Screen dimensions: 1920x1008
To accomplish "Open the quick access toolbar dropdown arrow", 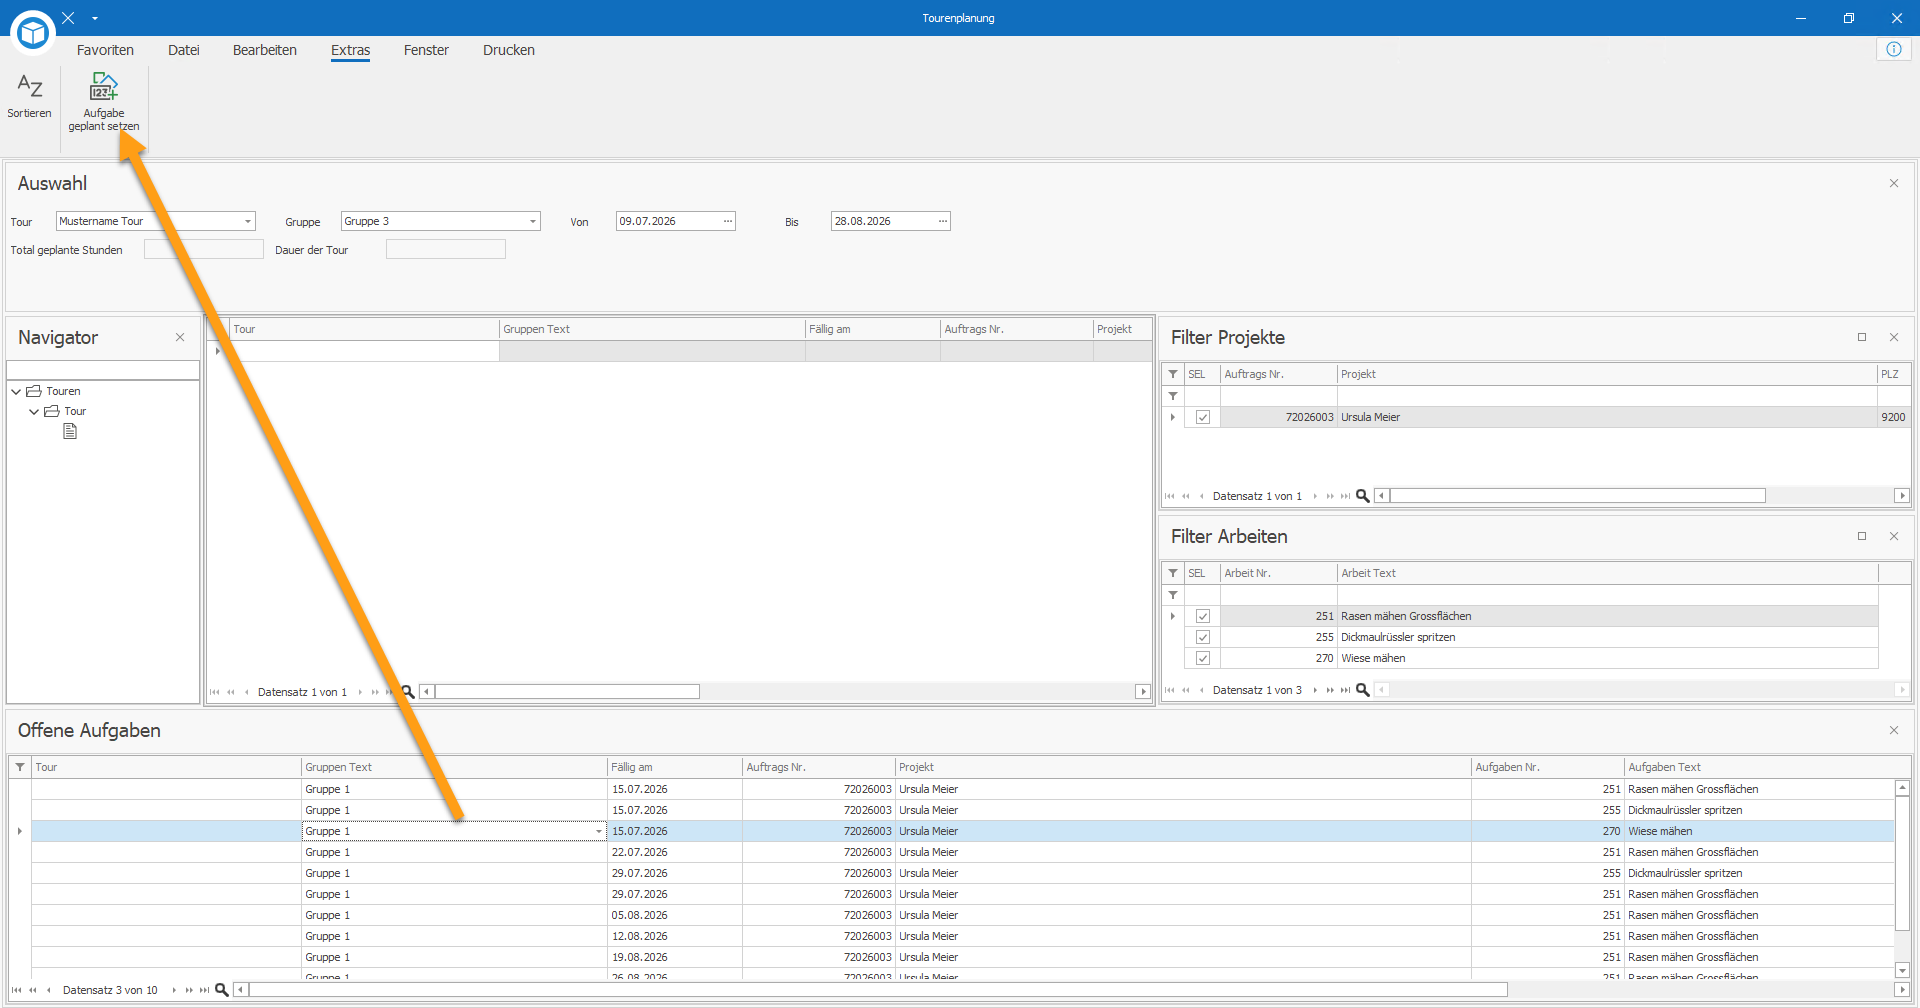I will pyautogui.click(x=95, y=18).
